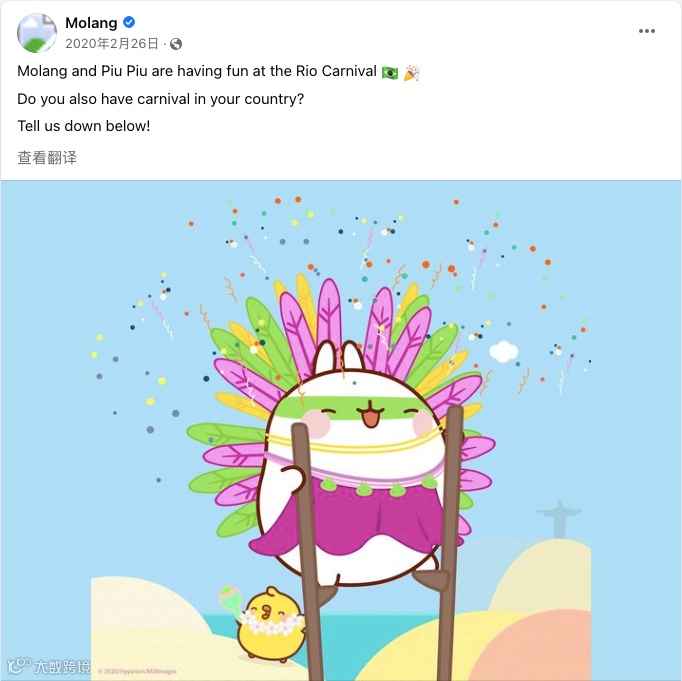Open the three-dot post options menu

coord(646,31)
